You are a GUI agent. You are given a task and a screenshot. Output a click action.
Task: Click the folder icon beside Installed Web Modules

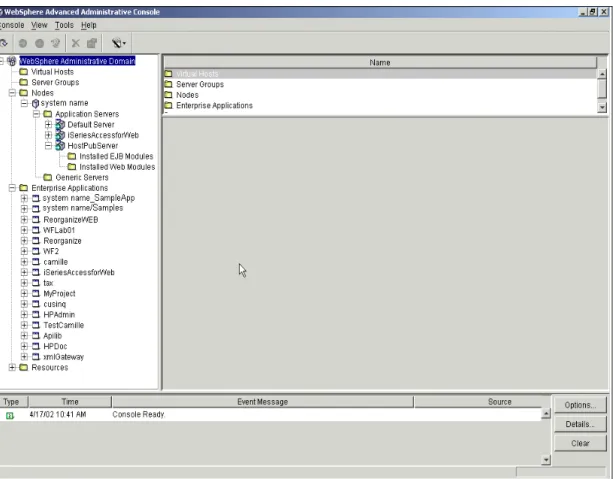(72, 167)
